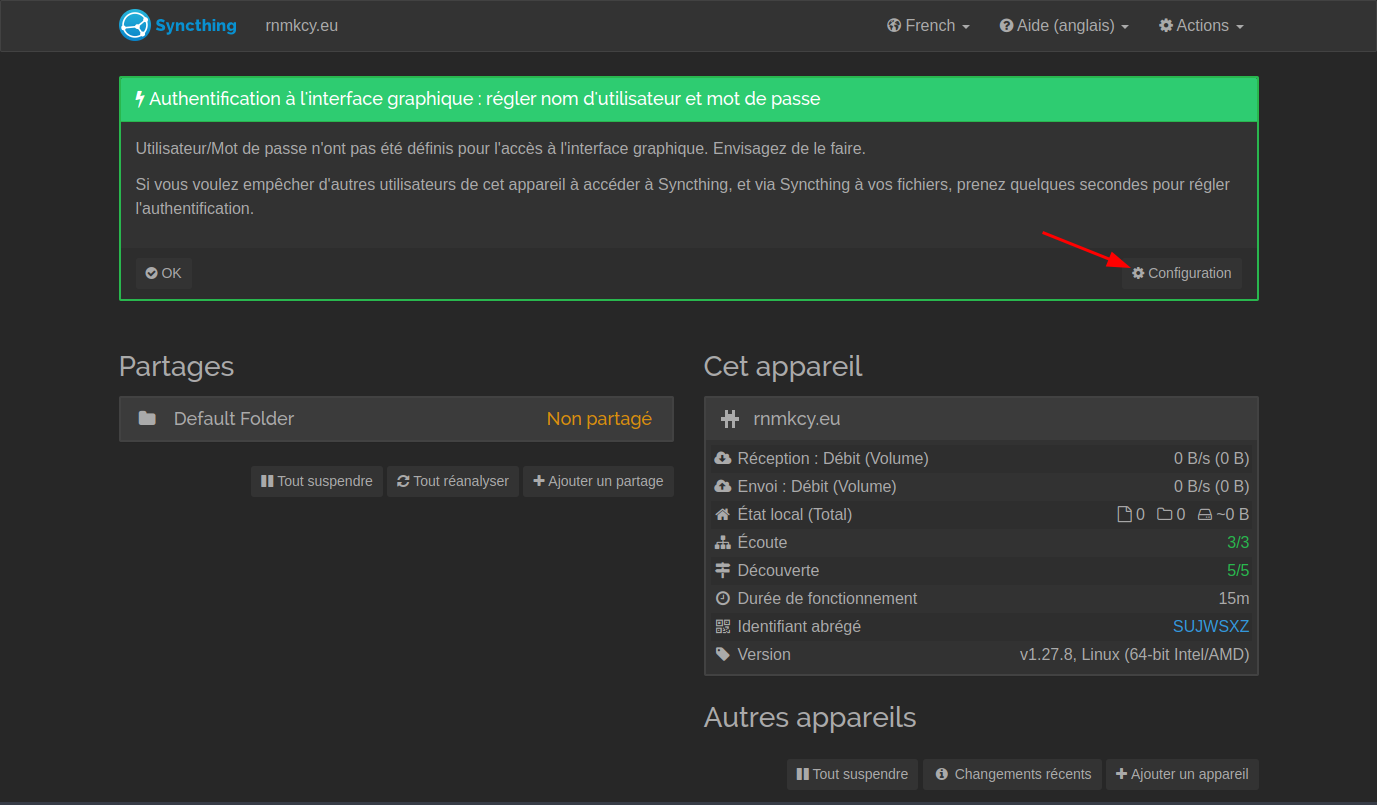The width and height of the screenshot is (1377, 805).
Task: Expand the Actions menu
Action: 1201,26
